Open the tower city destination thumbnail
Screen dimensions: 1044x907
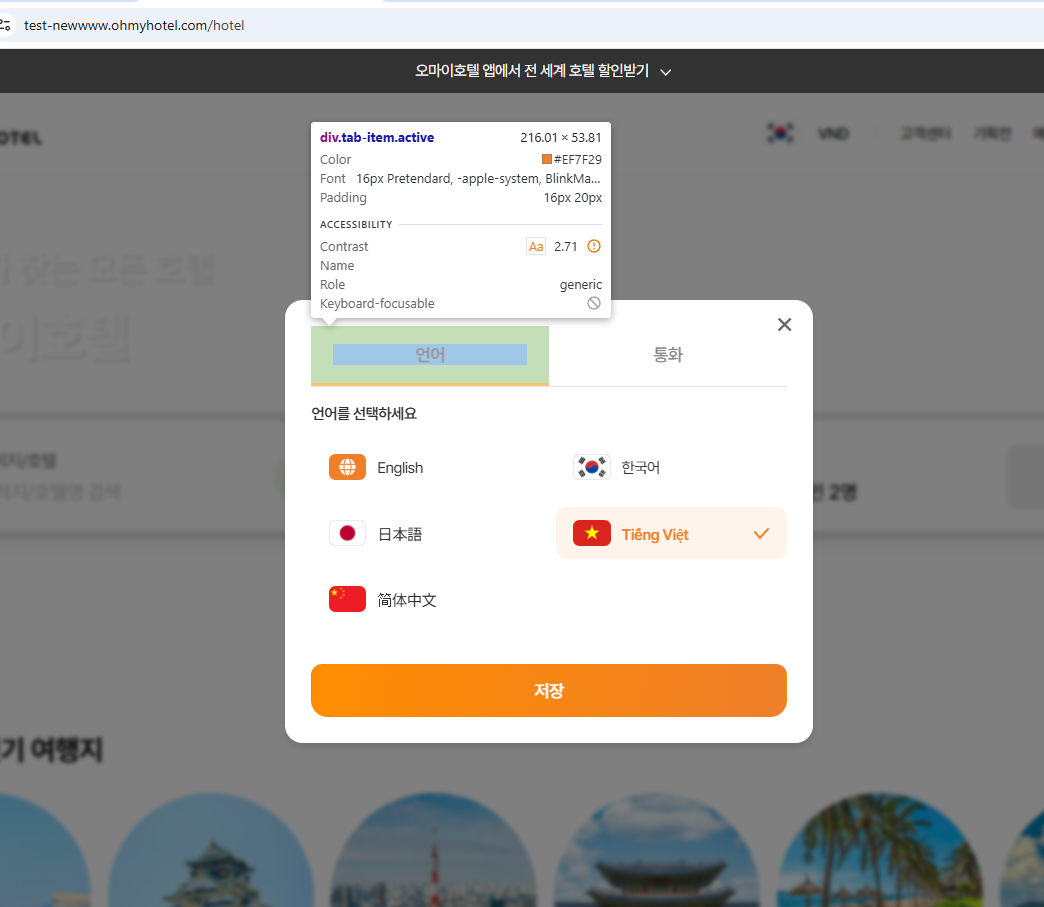pyautogui.click(x=433, y=850)
